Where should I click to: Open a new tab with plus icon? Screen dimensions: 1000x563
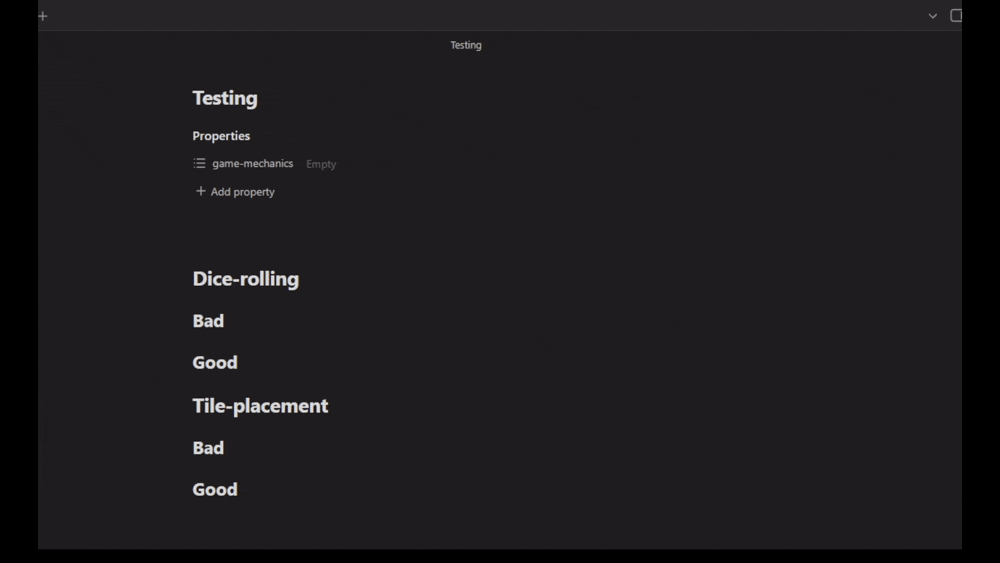pos(42,16)
